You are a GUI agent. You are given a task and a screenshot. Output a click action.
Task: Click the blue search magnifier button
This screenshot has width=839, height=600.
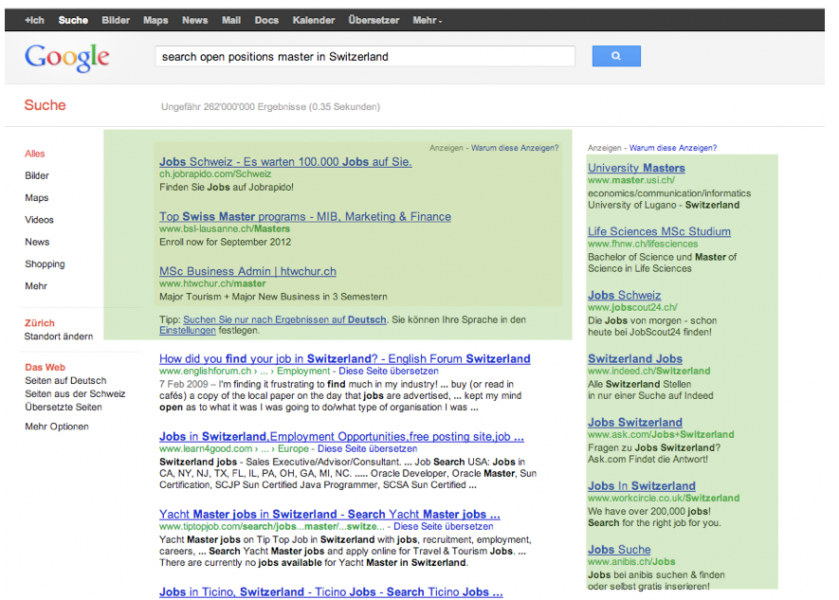tap(616, 56)
